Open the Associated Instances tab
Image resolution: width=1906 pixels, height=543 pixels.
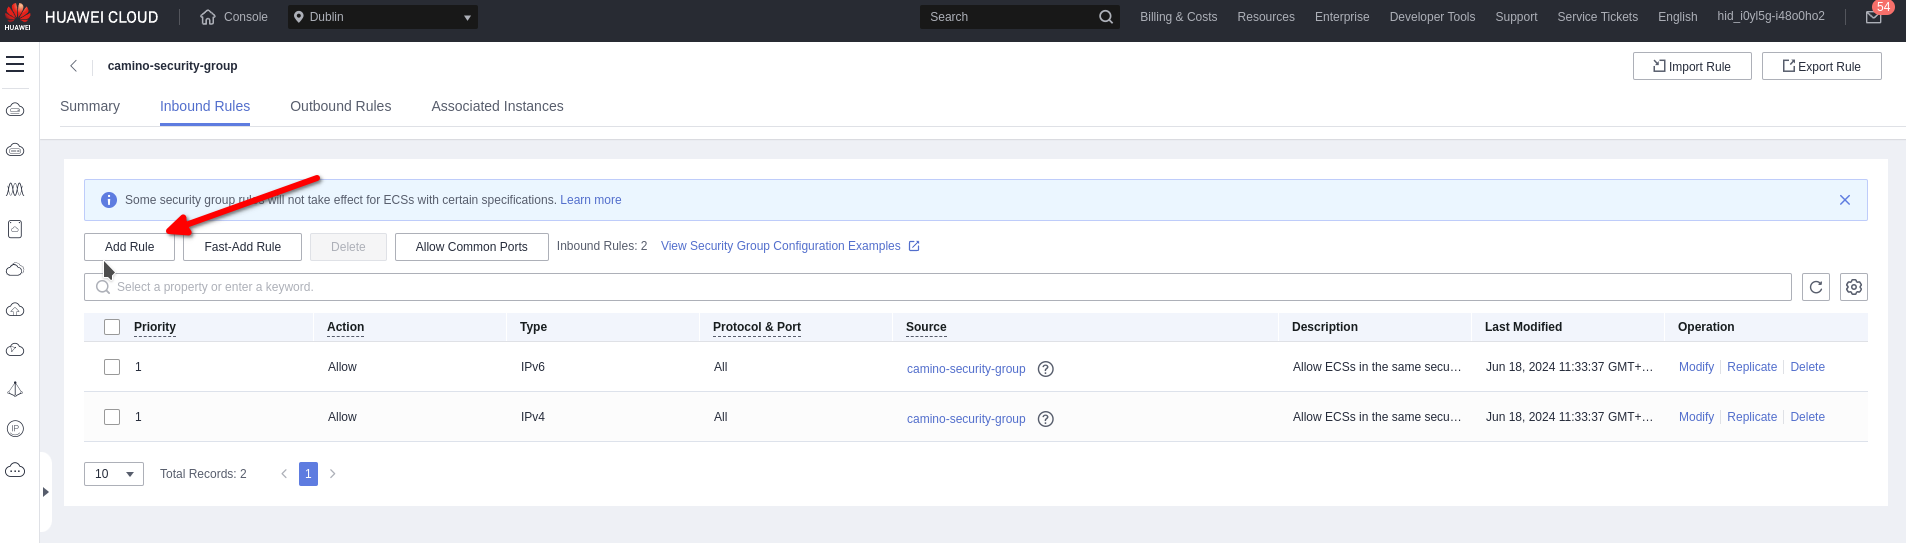(497, 106)
